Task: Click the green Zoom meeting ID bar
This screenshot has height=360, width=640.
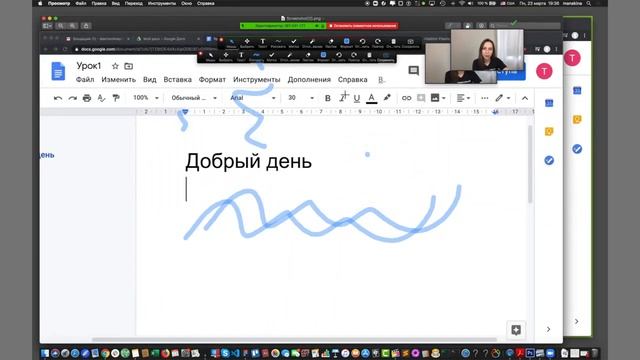Action: coord(283,26)
